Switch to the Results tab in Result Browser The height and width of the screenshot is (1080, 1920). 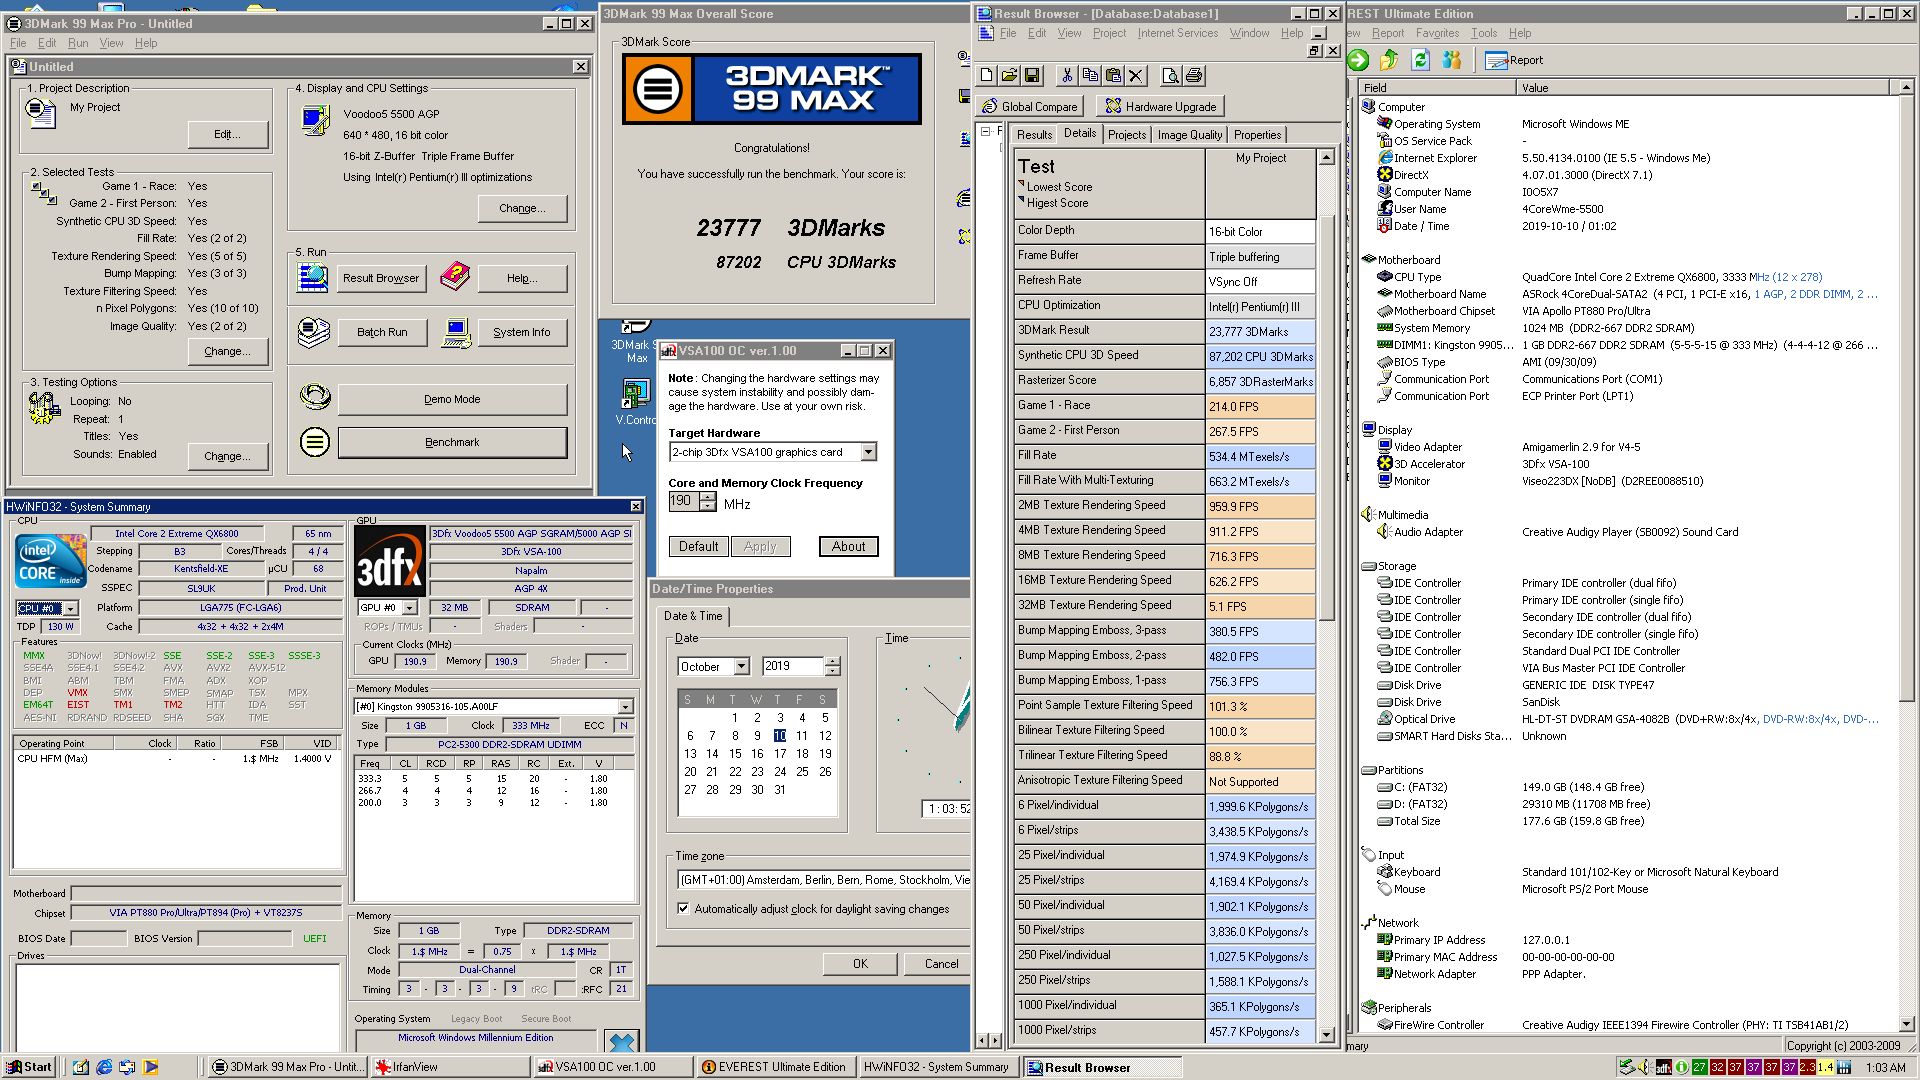coord(1034,134)
